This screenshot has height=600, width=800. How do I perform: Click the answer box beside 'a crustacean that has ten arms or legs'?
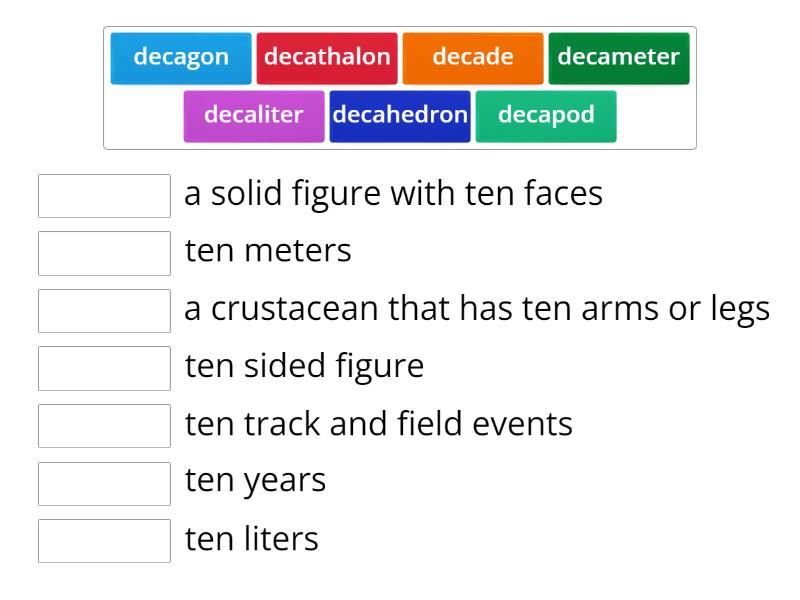point(104,311)
